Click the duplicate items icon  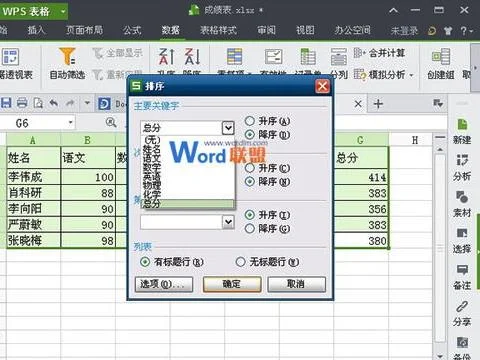(x=234, y=56)
